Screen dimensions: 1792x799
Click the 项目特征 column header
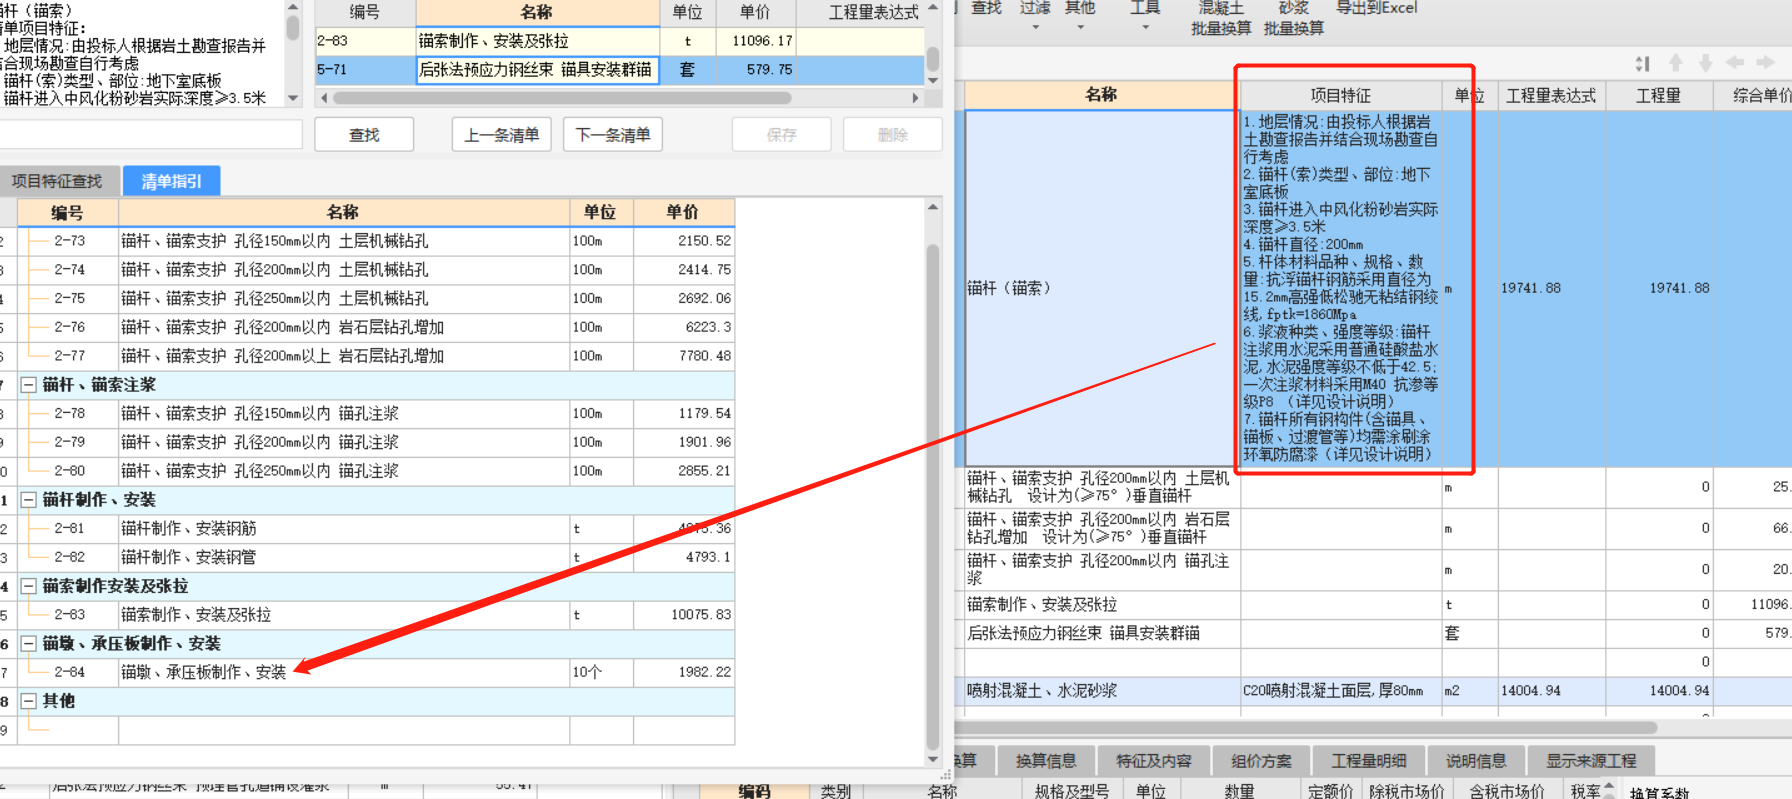pyautogui.click(x=1340, y=95)
